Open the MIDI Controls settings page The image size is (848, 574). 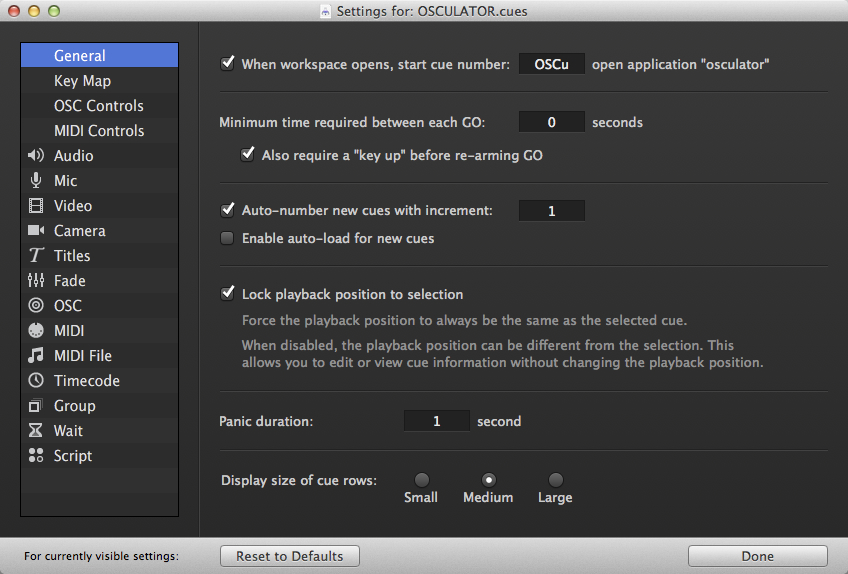(x=99, y=131)
